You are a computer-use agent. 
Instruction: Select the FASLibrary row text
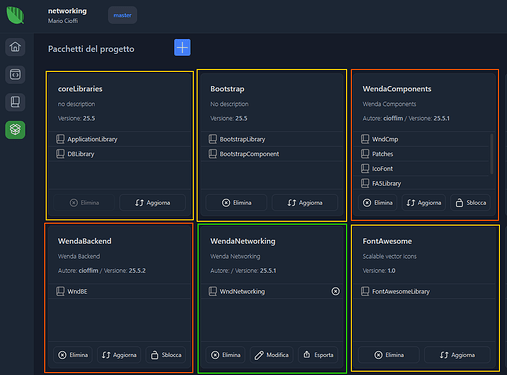[x=387, y=183]
